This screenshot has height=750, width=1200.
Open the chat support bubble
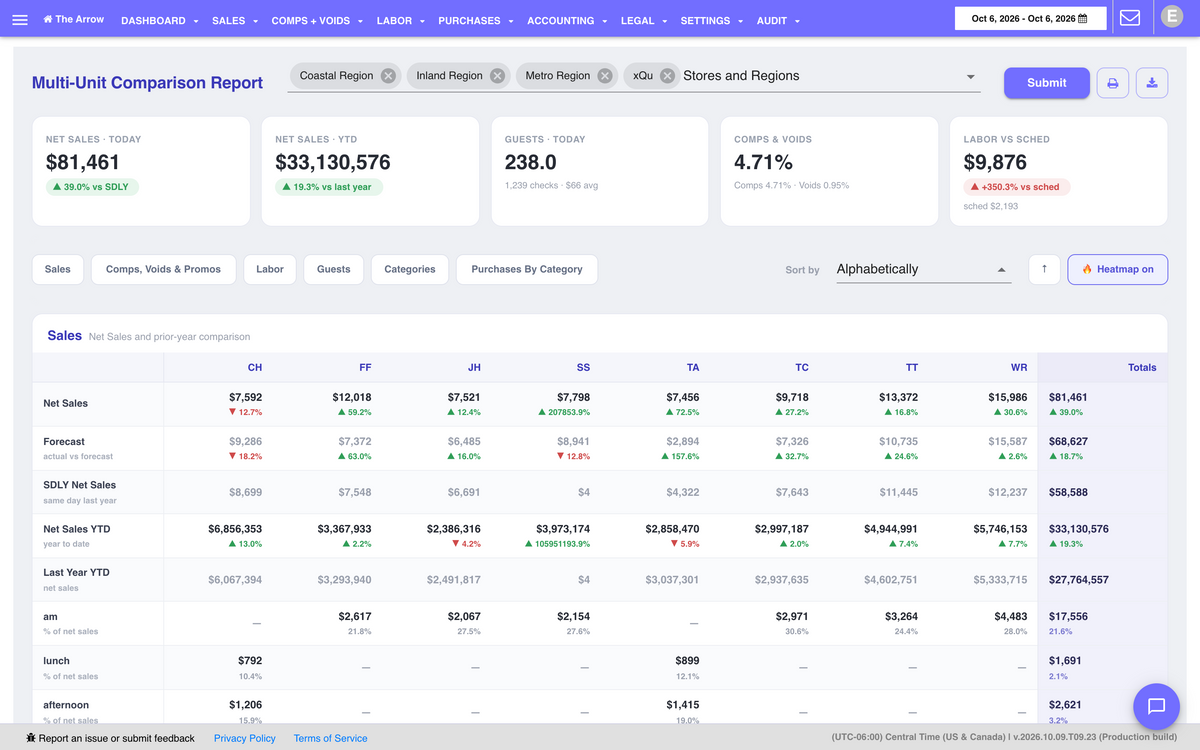pyautogui.click(x=1157, y=706)
